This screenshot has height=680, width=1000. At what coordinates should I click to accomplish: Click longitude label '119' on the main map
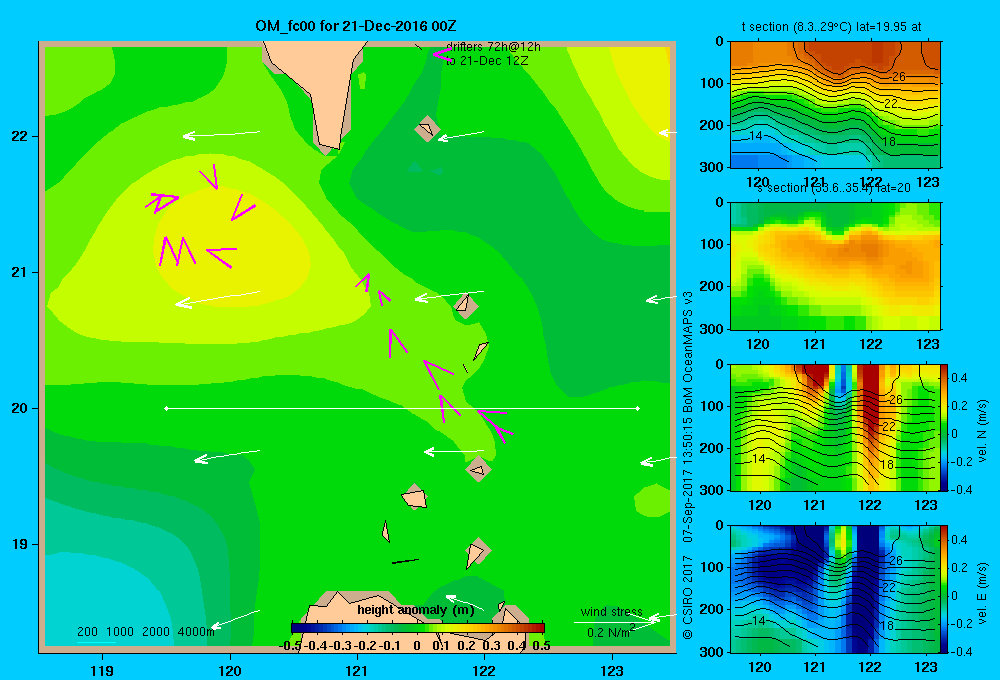coord(103,670)
